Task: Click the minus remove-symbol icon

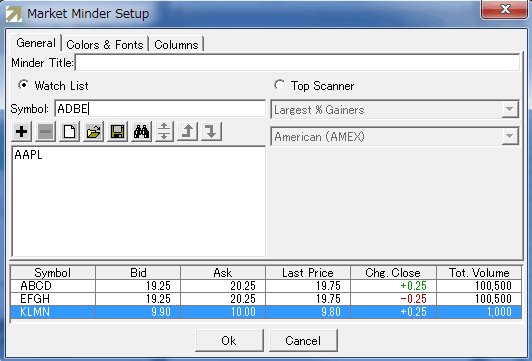Action: click(45, 132)
